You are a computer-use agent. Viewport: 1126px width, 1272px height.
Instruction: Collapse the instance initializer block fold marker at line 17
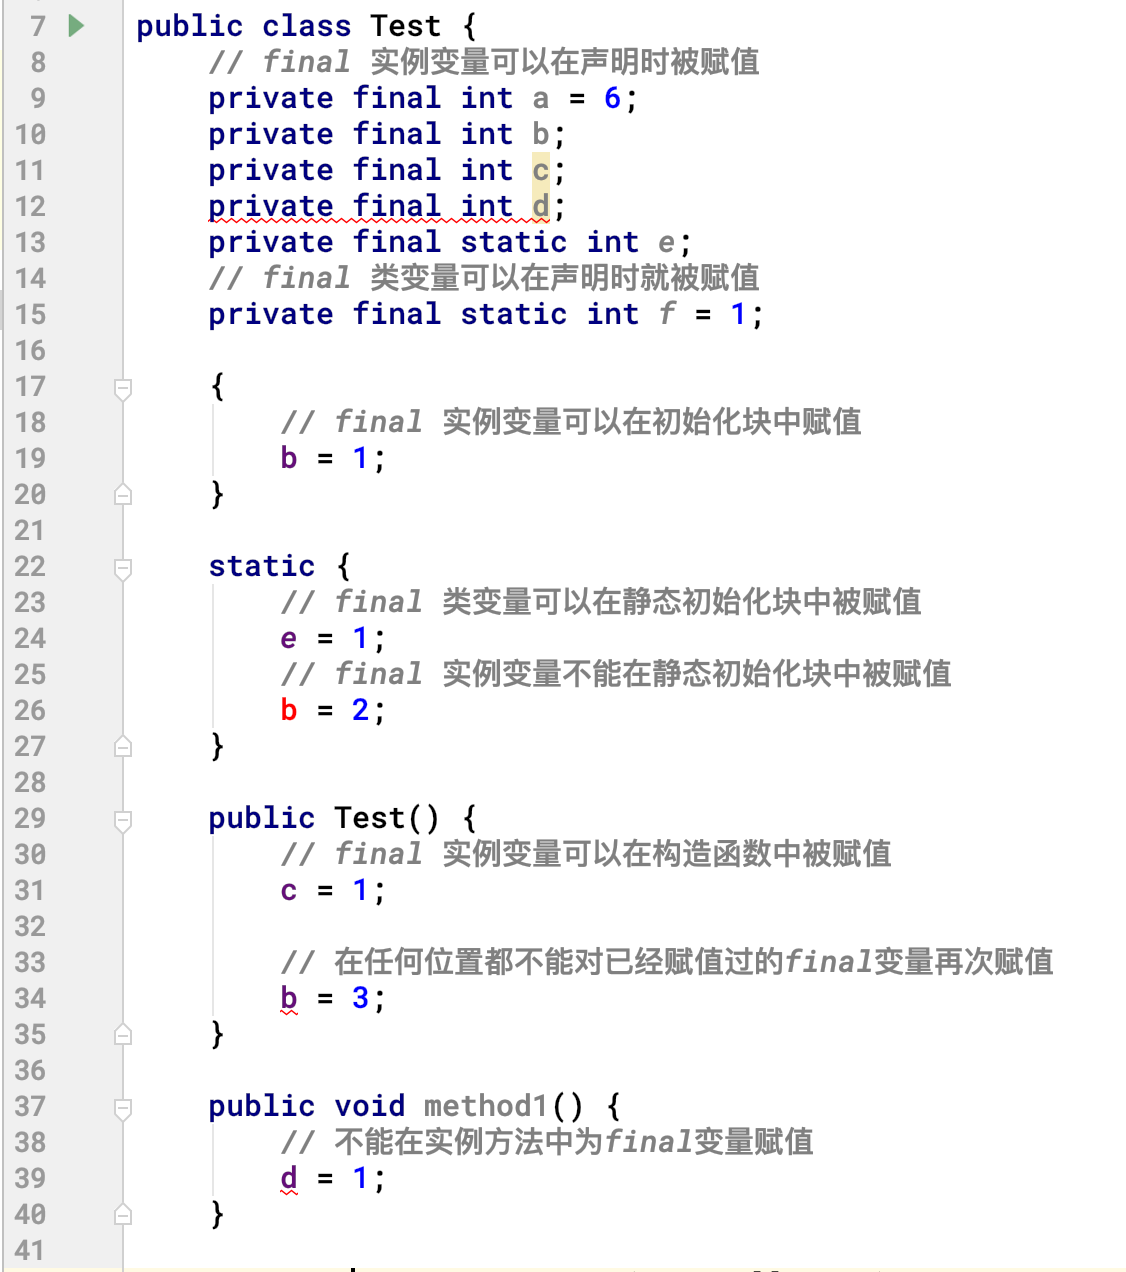[x=123, y=388]
